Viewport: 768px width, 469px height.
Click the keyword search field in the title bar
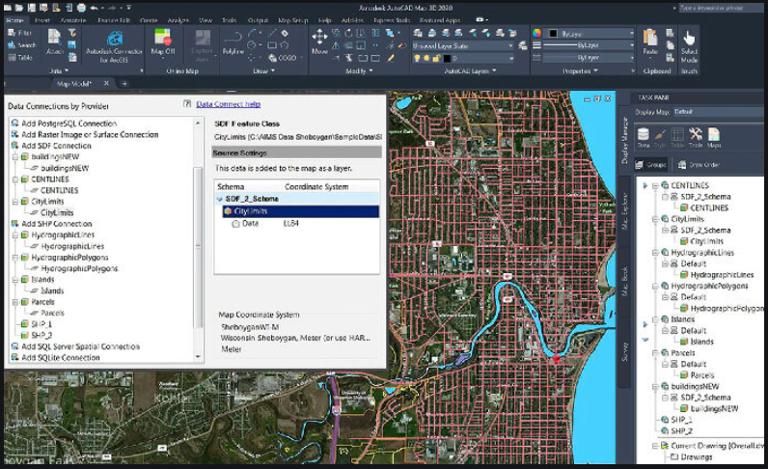click(x=722, y=8)
